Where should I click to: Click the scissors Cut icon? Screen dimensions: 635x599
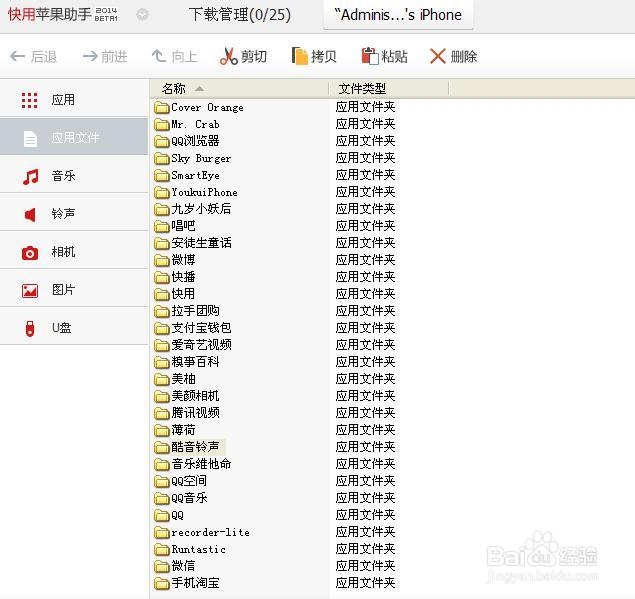228,56
